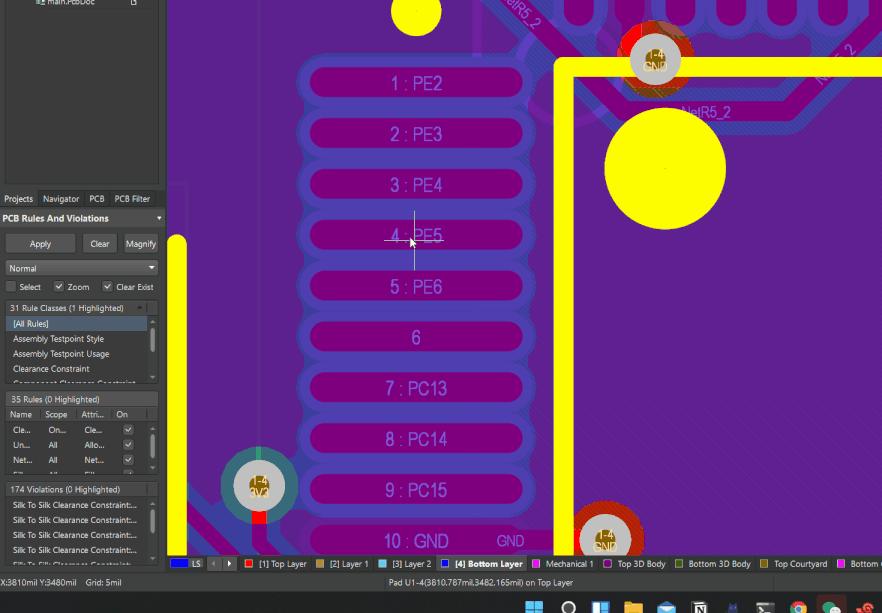The image size is (882, 613).
Task: Select [All Rules] in rule classes list
Action: pos(76,323)
